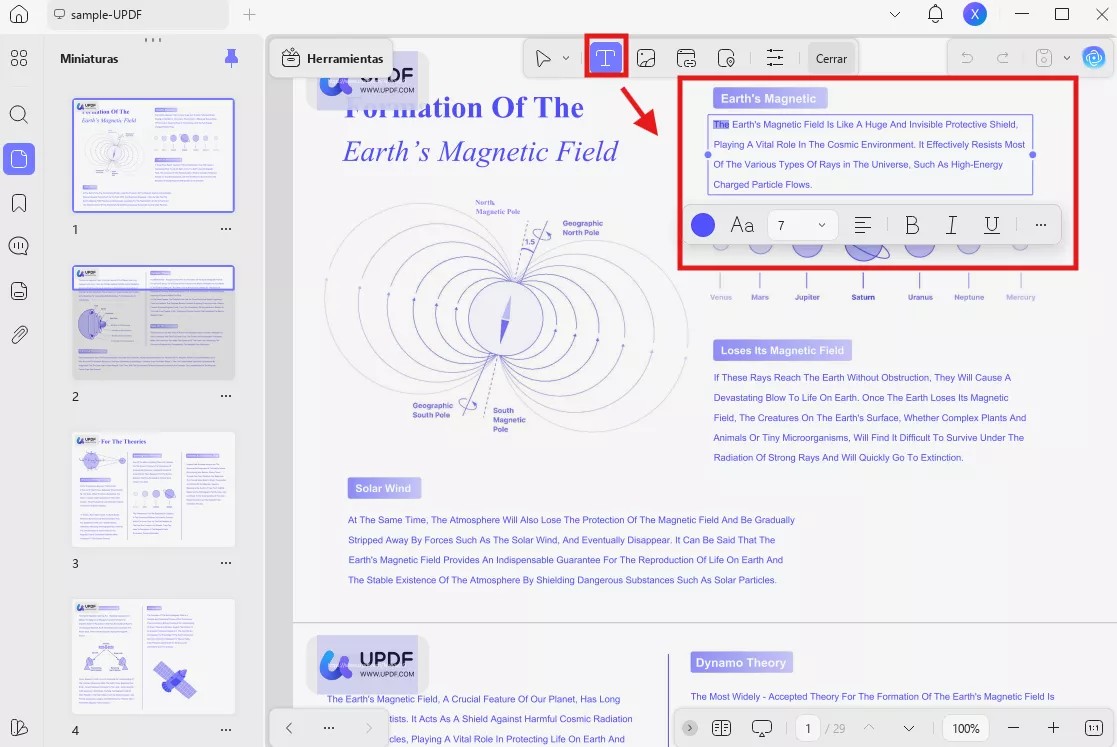1117x747 pixels.
Task: Click the bottom-left sidebar panel icon
Action: (19, 728)
